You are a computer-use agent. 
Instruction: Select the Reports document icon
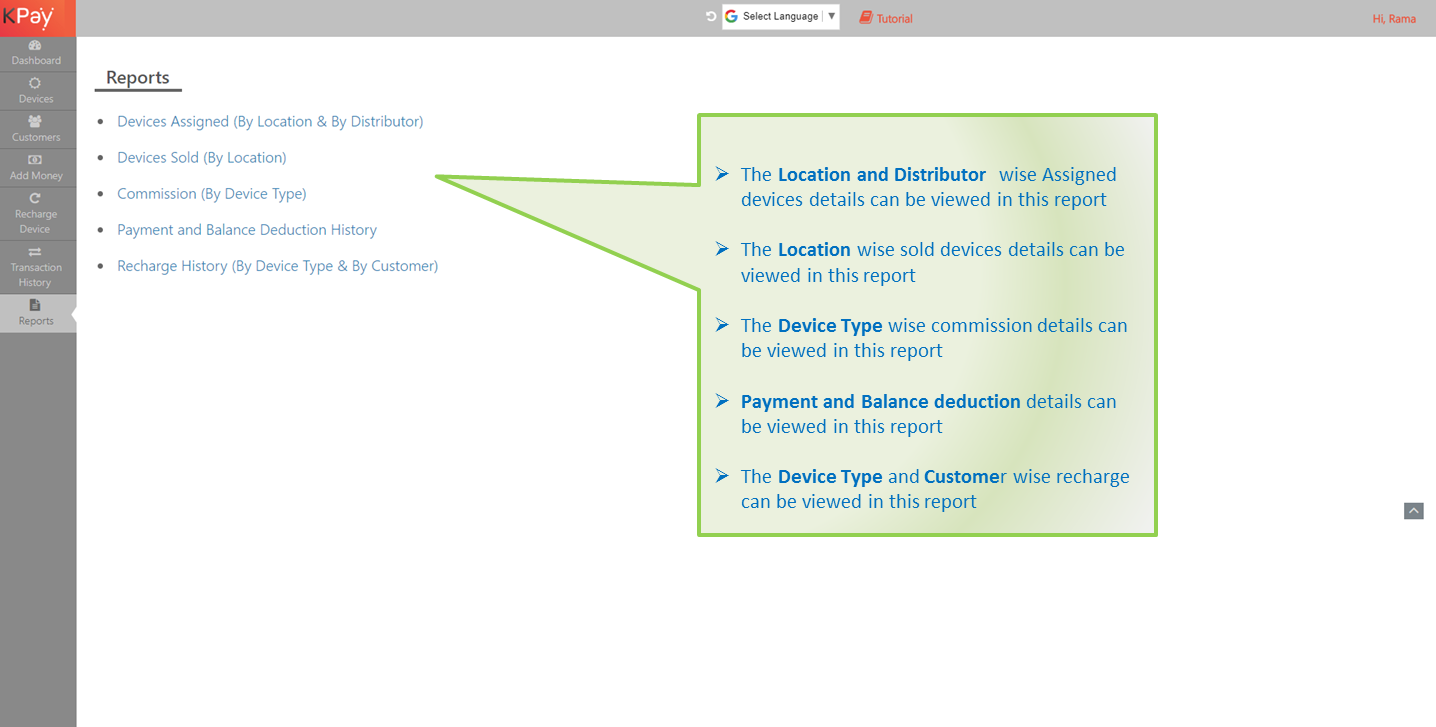click(35, 305)
